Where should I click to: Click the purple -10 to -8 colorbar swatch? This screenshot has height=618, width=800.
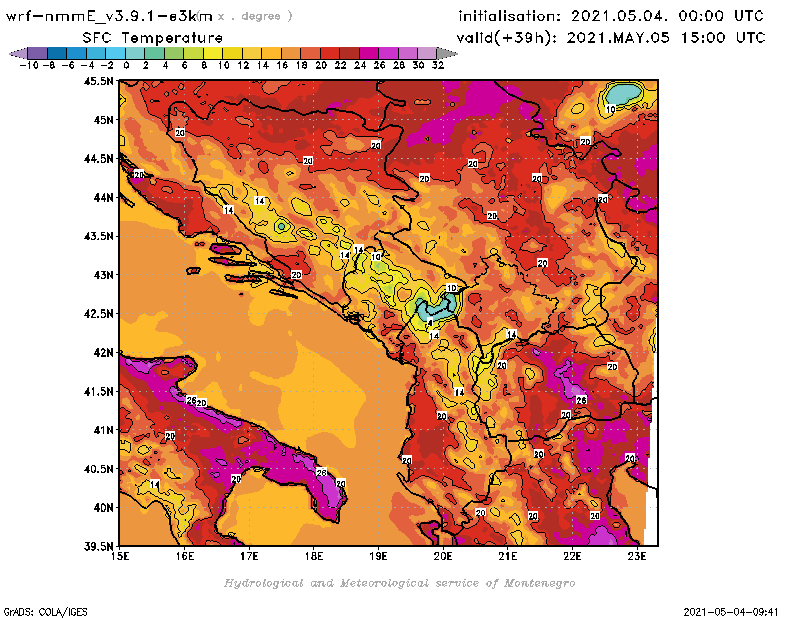[x=38, y=53]
